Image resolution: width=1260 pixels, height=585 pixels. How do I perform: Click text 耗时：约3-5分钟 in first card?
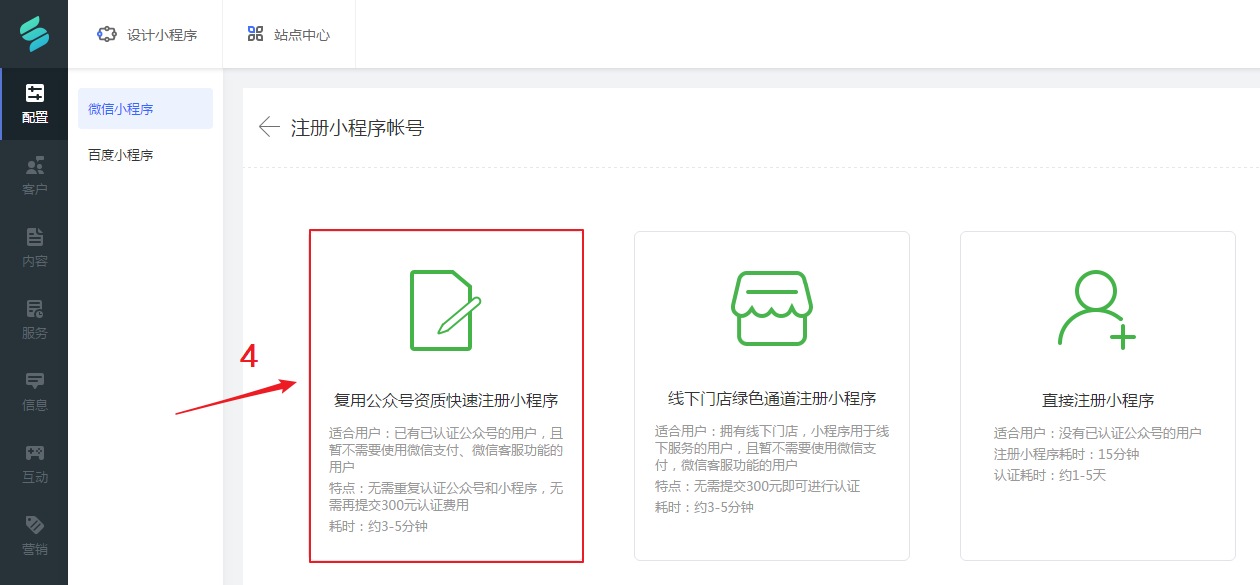click(378, 525)
